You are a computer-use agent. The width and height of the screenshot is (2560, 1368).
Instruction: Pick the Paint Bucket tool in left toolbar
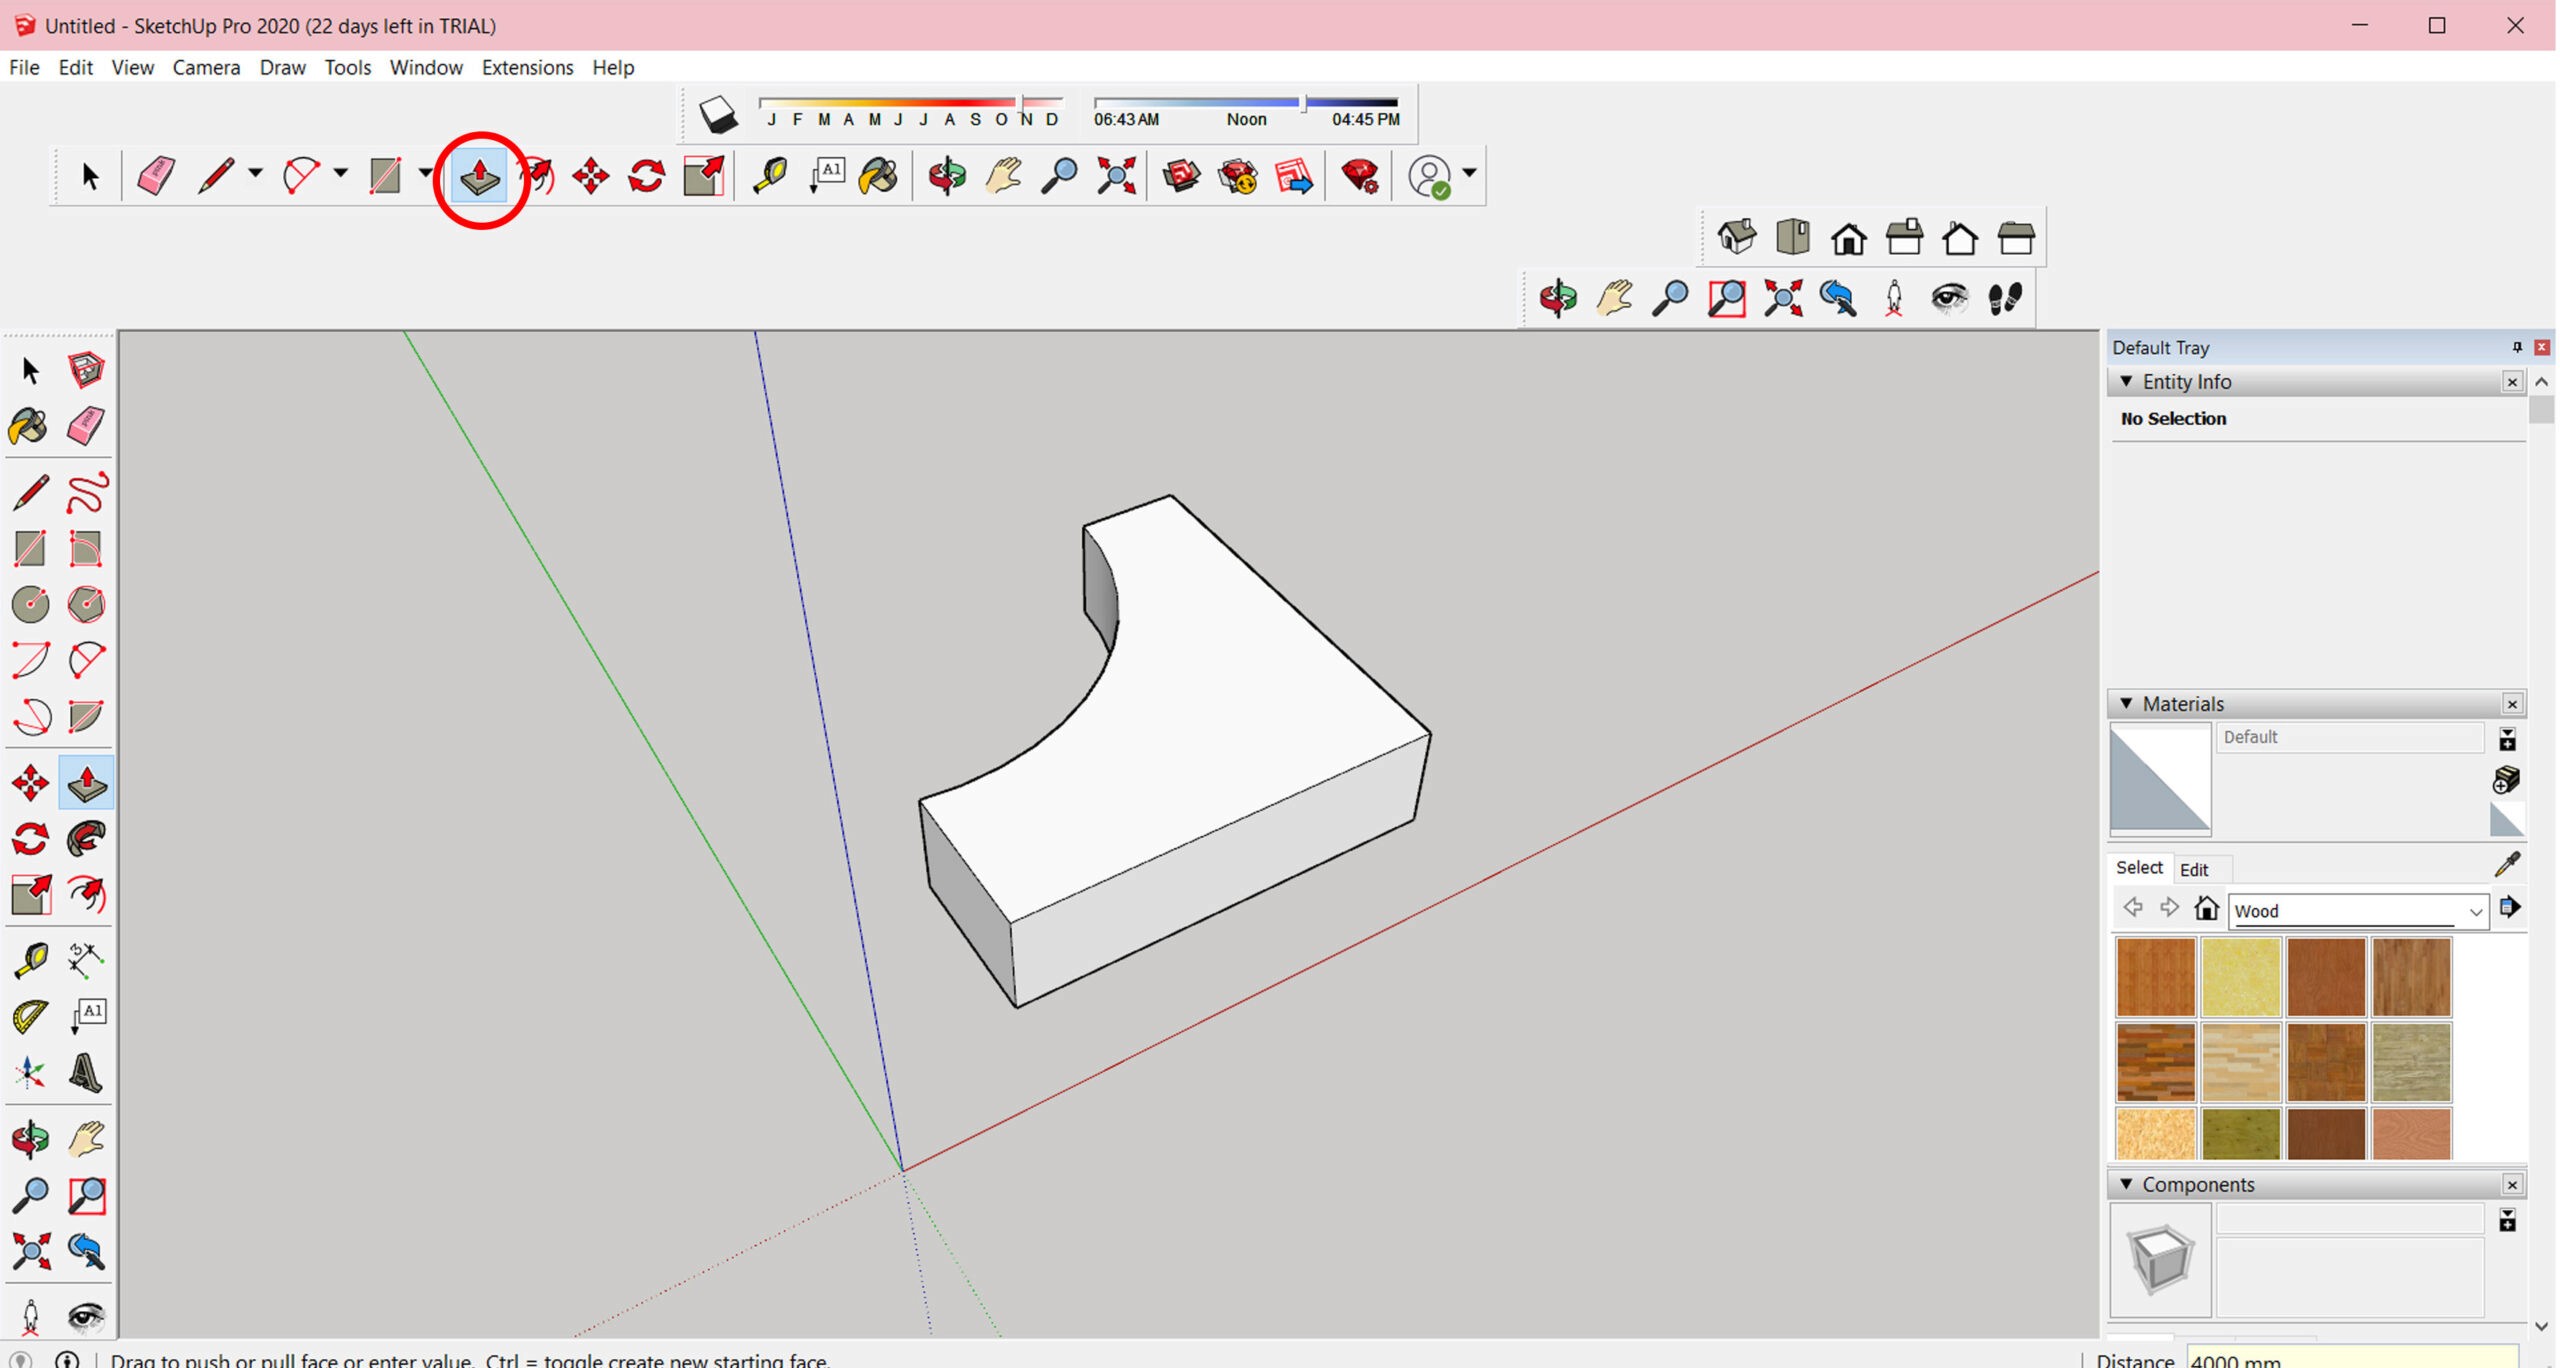[28, 427]
